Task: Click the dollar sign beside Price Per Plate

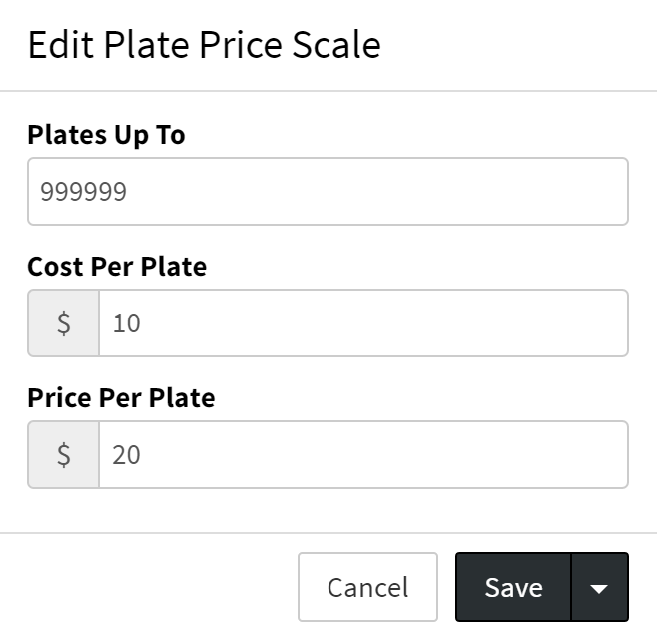Action: [63, 455]
